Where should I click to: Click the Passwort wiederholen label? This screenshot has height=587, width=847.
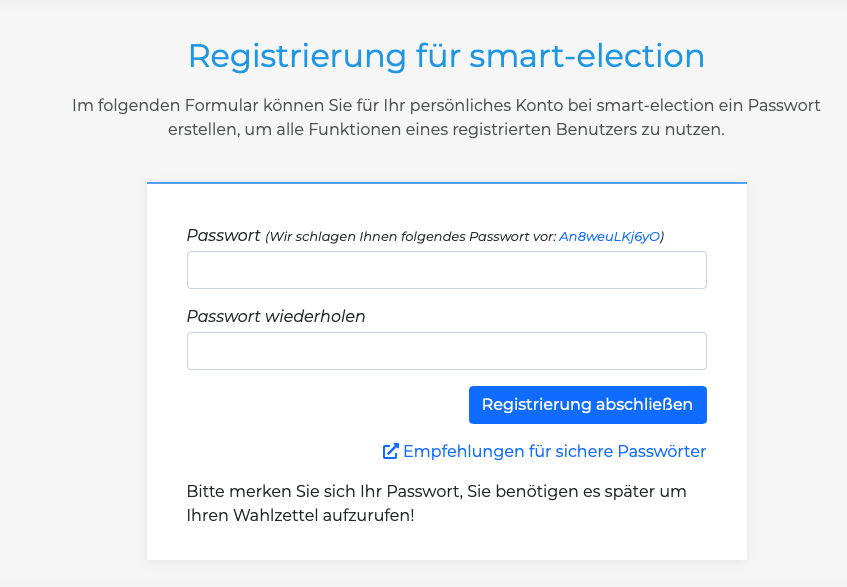coord(276,316)
